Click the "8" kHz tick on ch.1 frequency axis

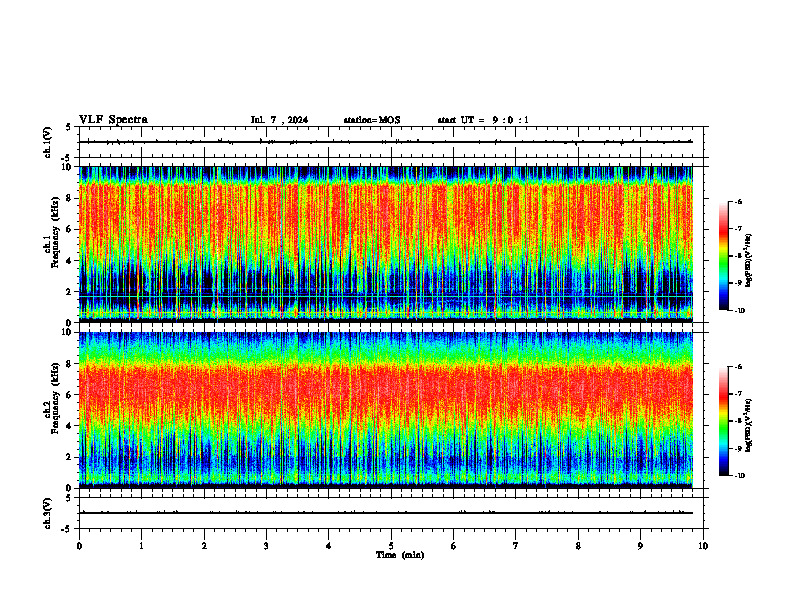[70, 198]
